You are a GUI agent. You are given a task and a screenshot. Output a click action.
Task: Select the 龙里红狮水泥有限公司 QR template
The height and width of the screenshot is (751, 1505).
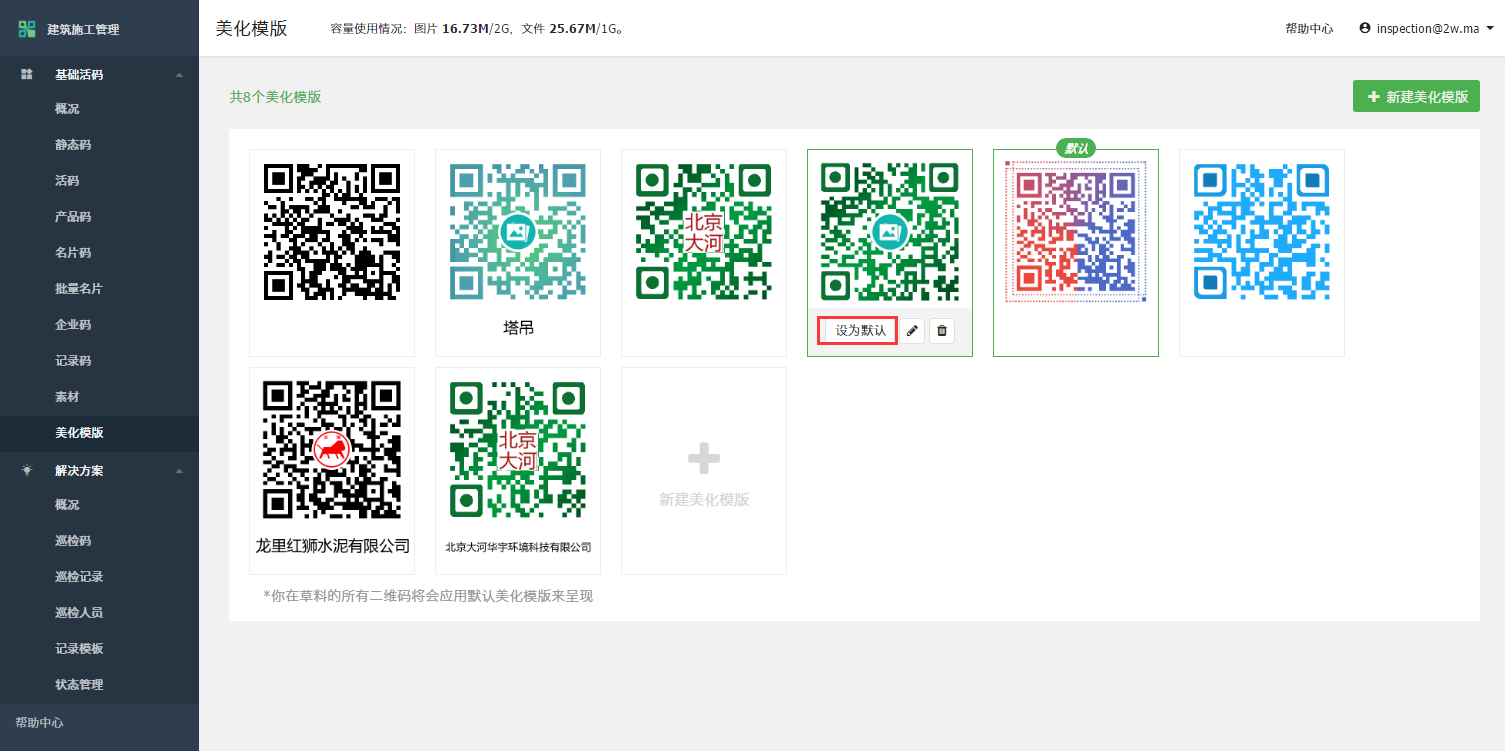click(x=332, y=450)
